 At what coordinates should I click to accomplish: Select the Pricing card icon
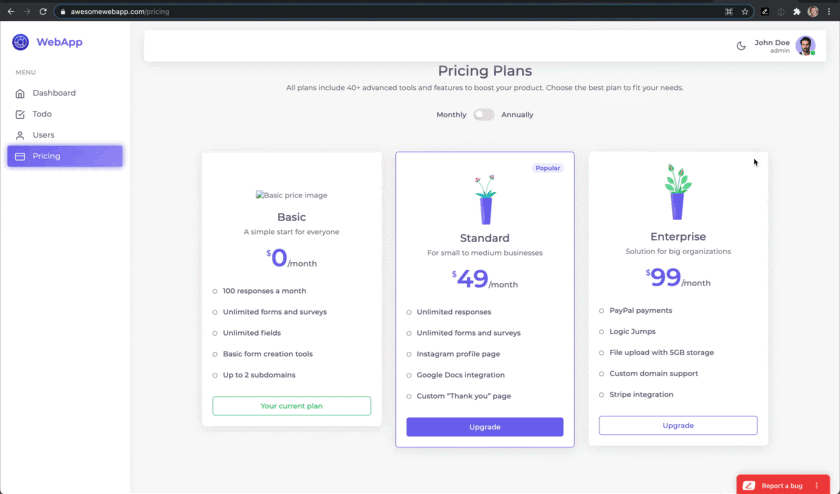[x=20, y=156]
